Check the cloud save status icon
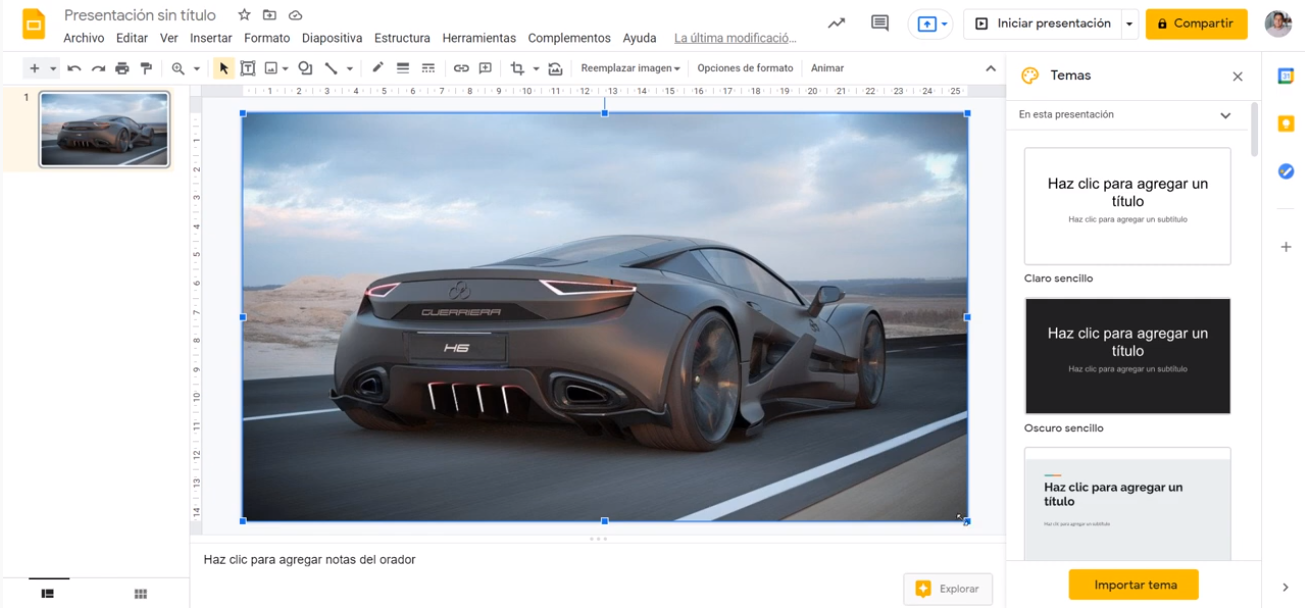 point(295,15)
